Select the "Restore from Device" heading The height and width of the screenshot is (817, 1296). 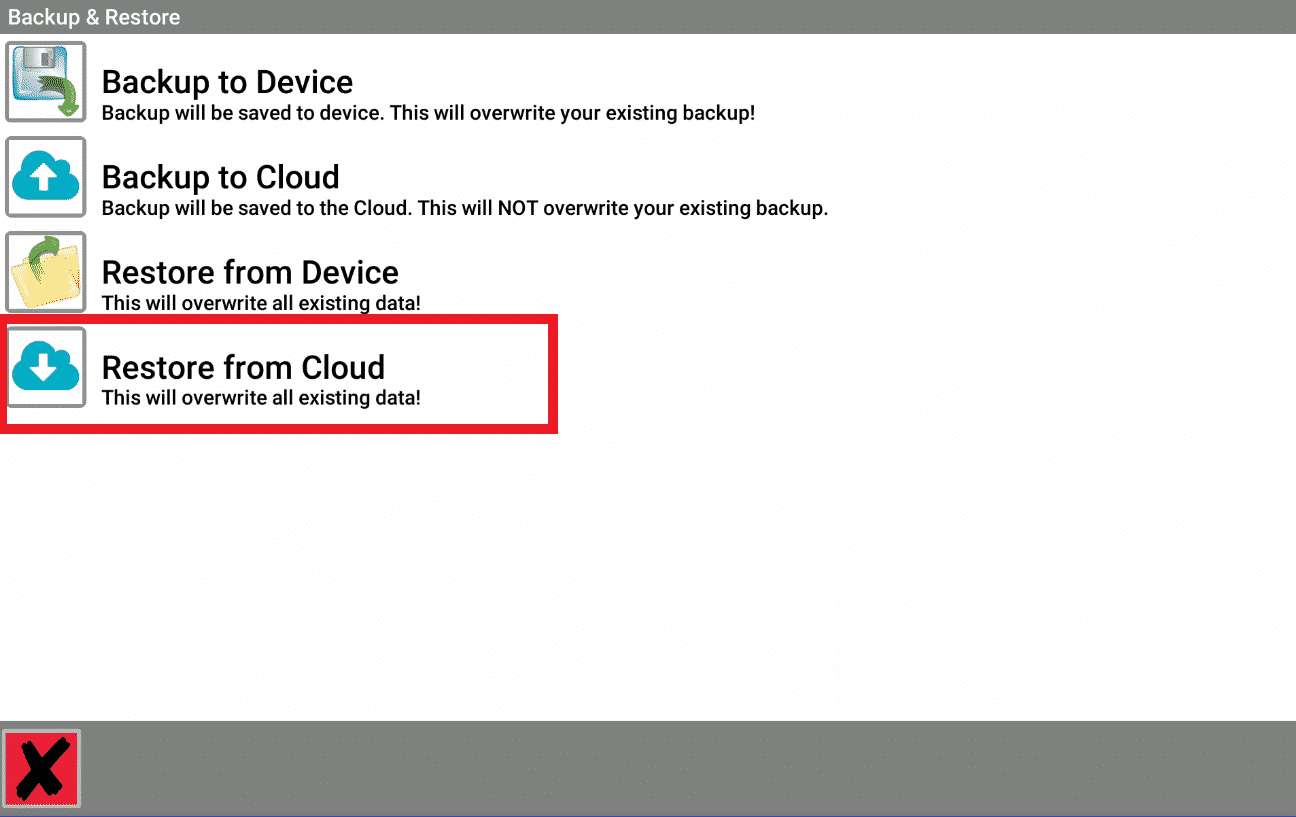pyautogui.click(x=250, y=272)
